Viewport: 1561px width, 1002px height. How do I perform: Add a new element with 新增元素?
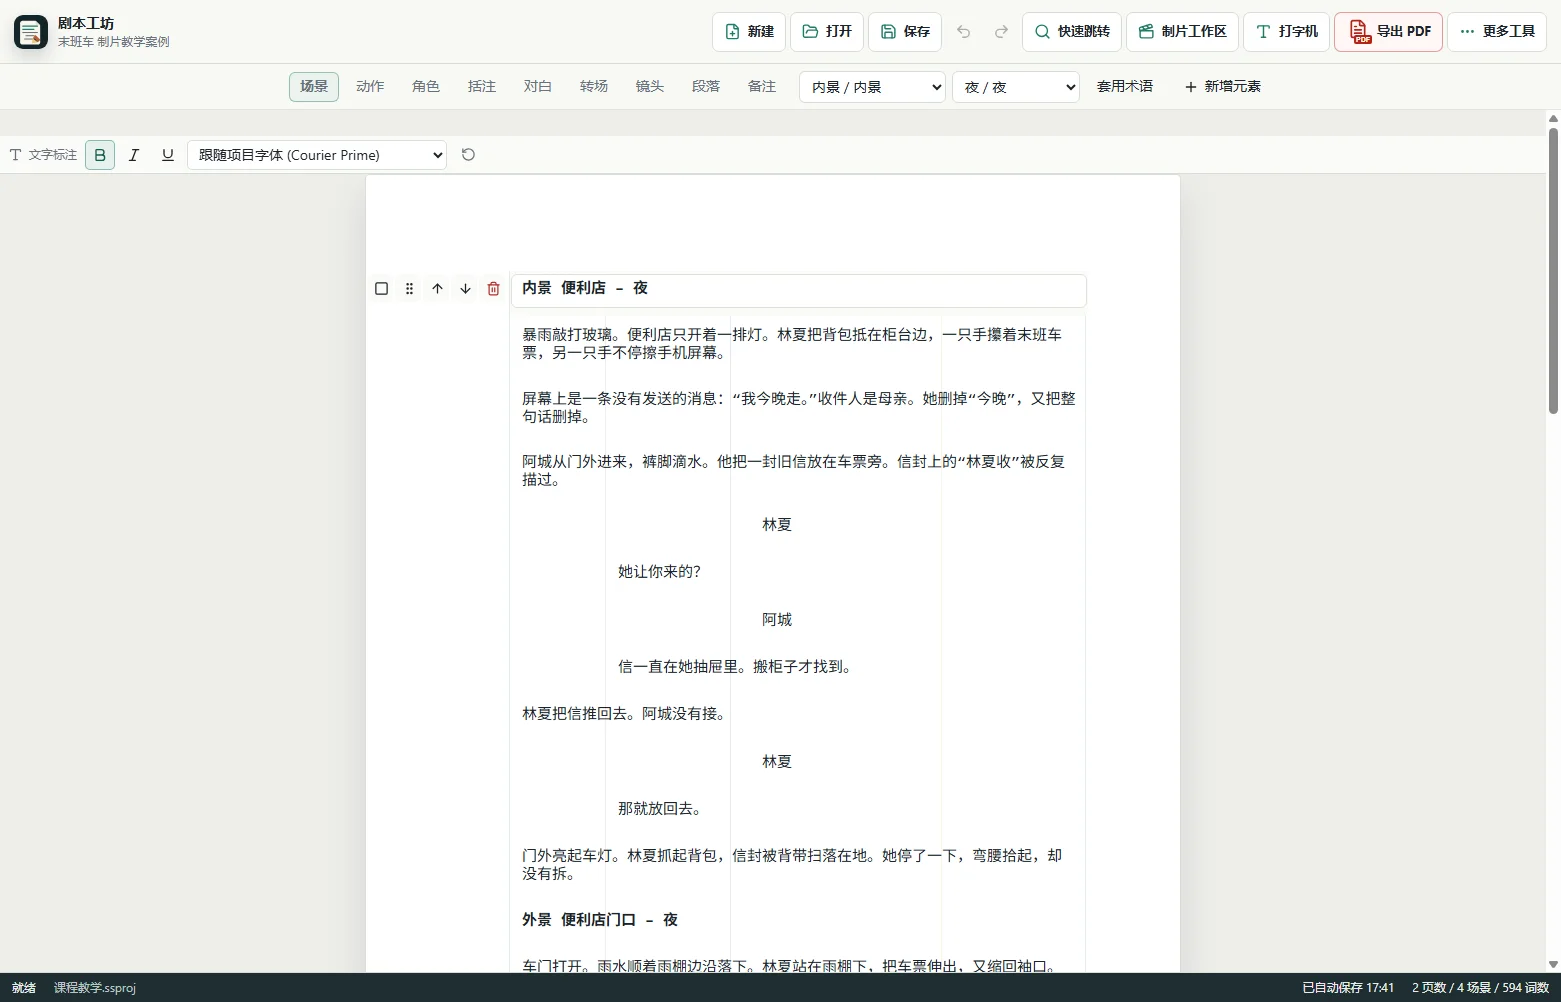click(x=1223, y=87)
